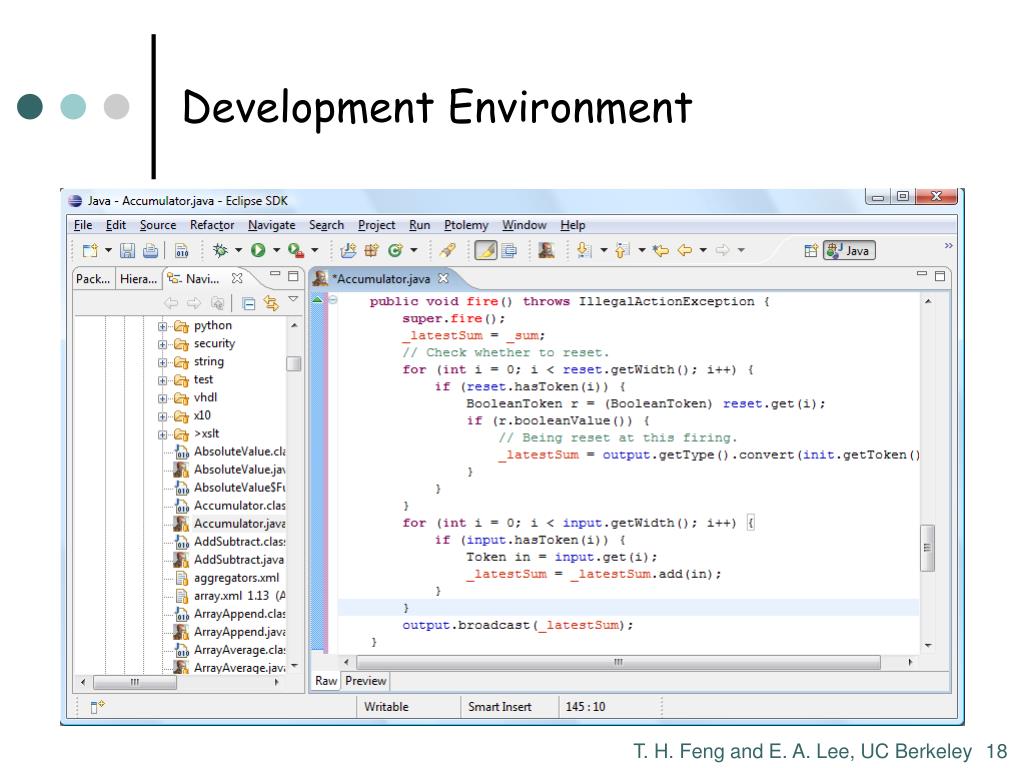
Task: Close the Accumulator.java editor tab
Action: pos(443,278)
